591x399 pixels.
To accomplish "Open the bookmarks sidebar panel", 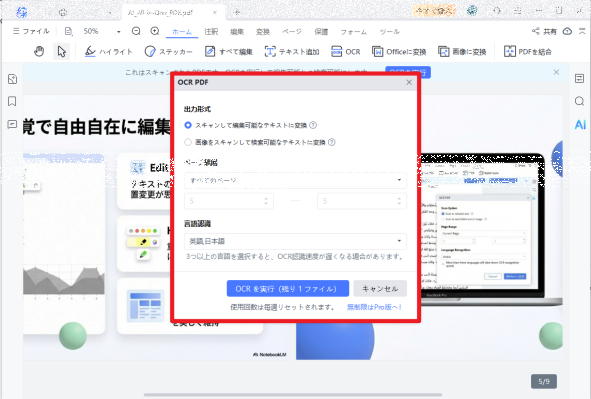I will pos(12,101).
